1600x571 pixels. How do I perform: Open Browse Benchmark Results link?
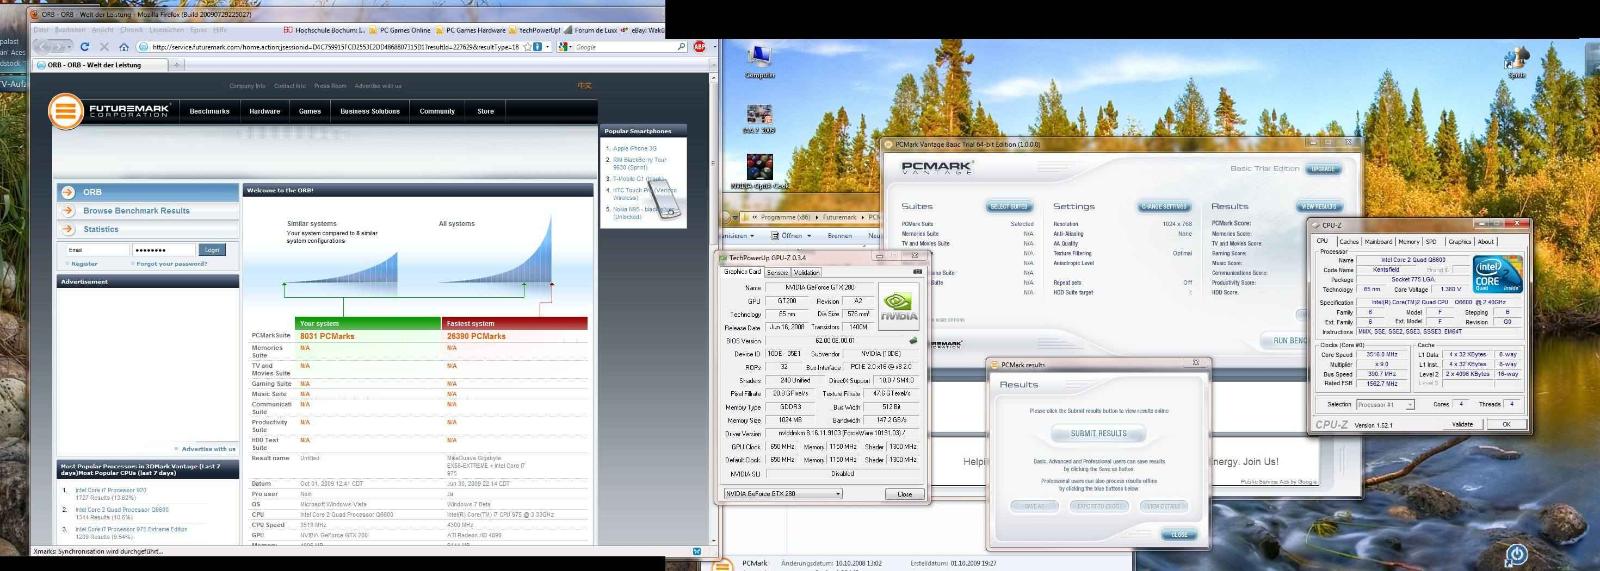[x=136, y=211]
